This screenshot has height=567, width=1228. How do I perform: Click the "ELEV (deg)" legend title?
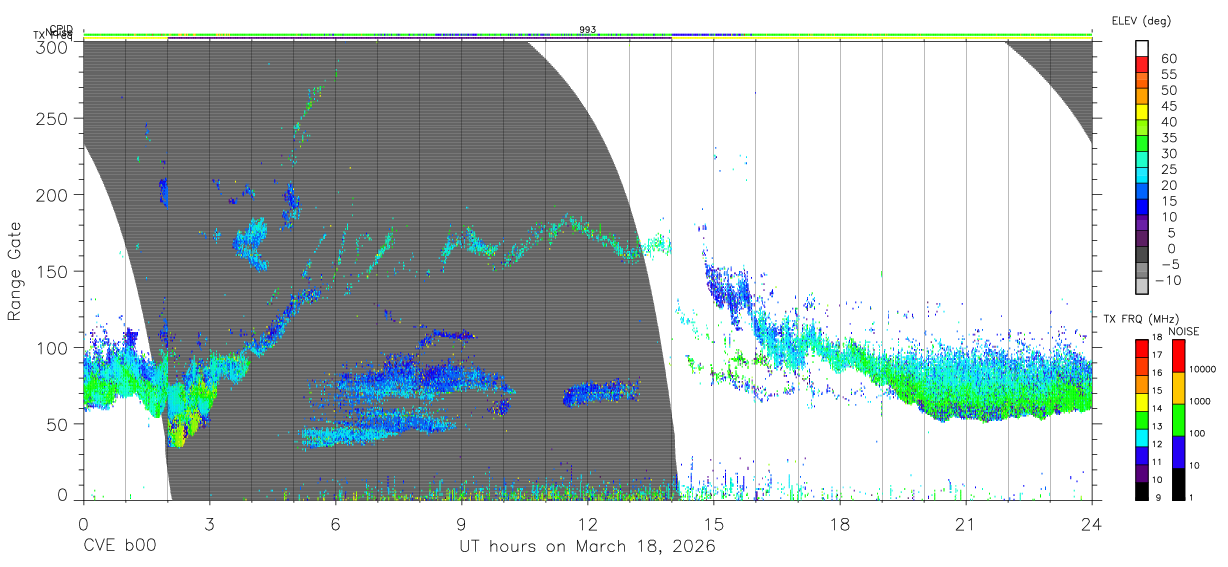(1141, 20)
